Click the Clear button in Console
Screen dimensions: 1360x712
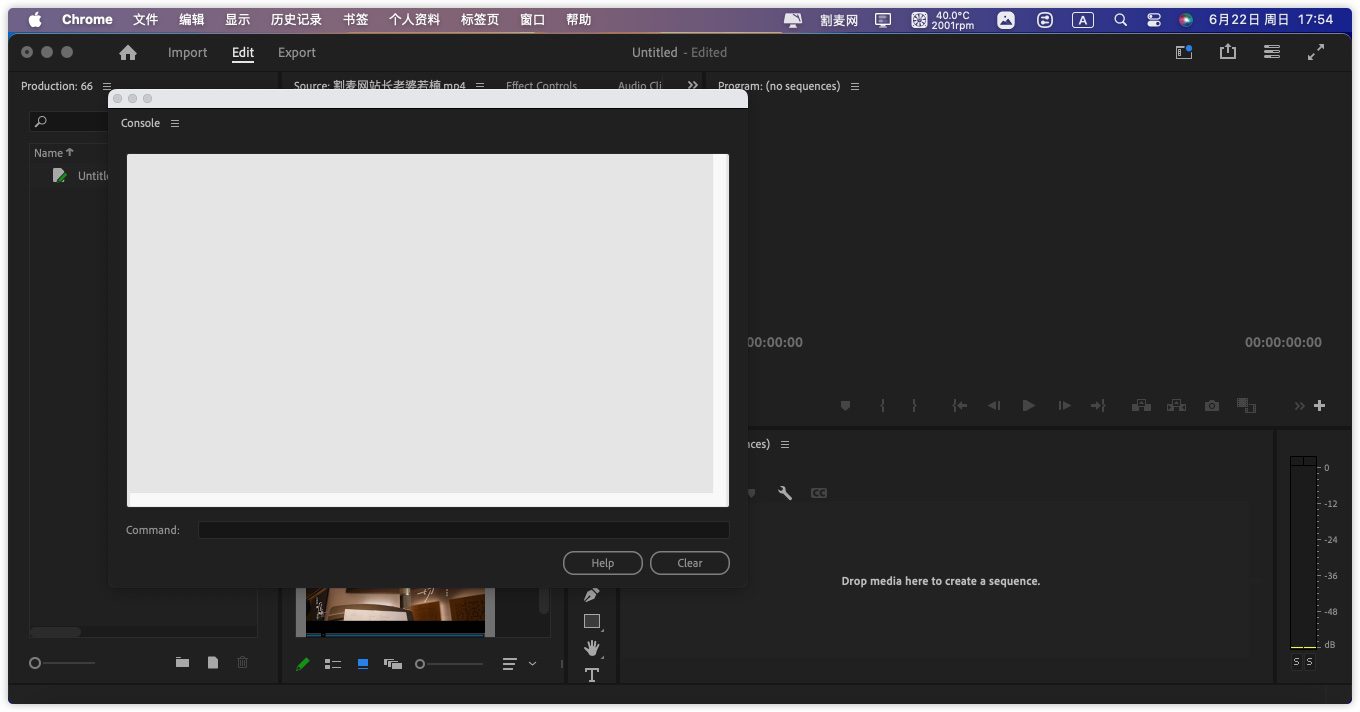[x=689, y=563]
